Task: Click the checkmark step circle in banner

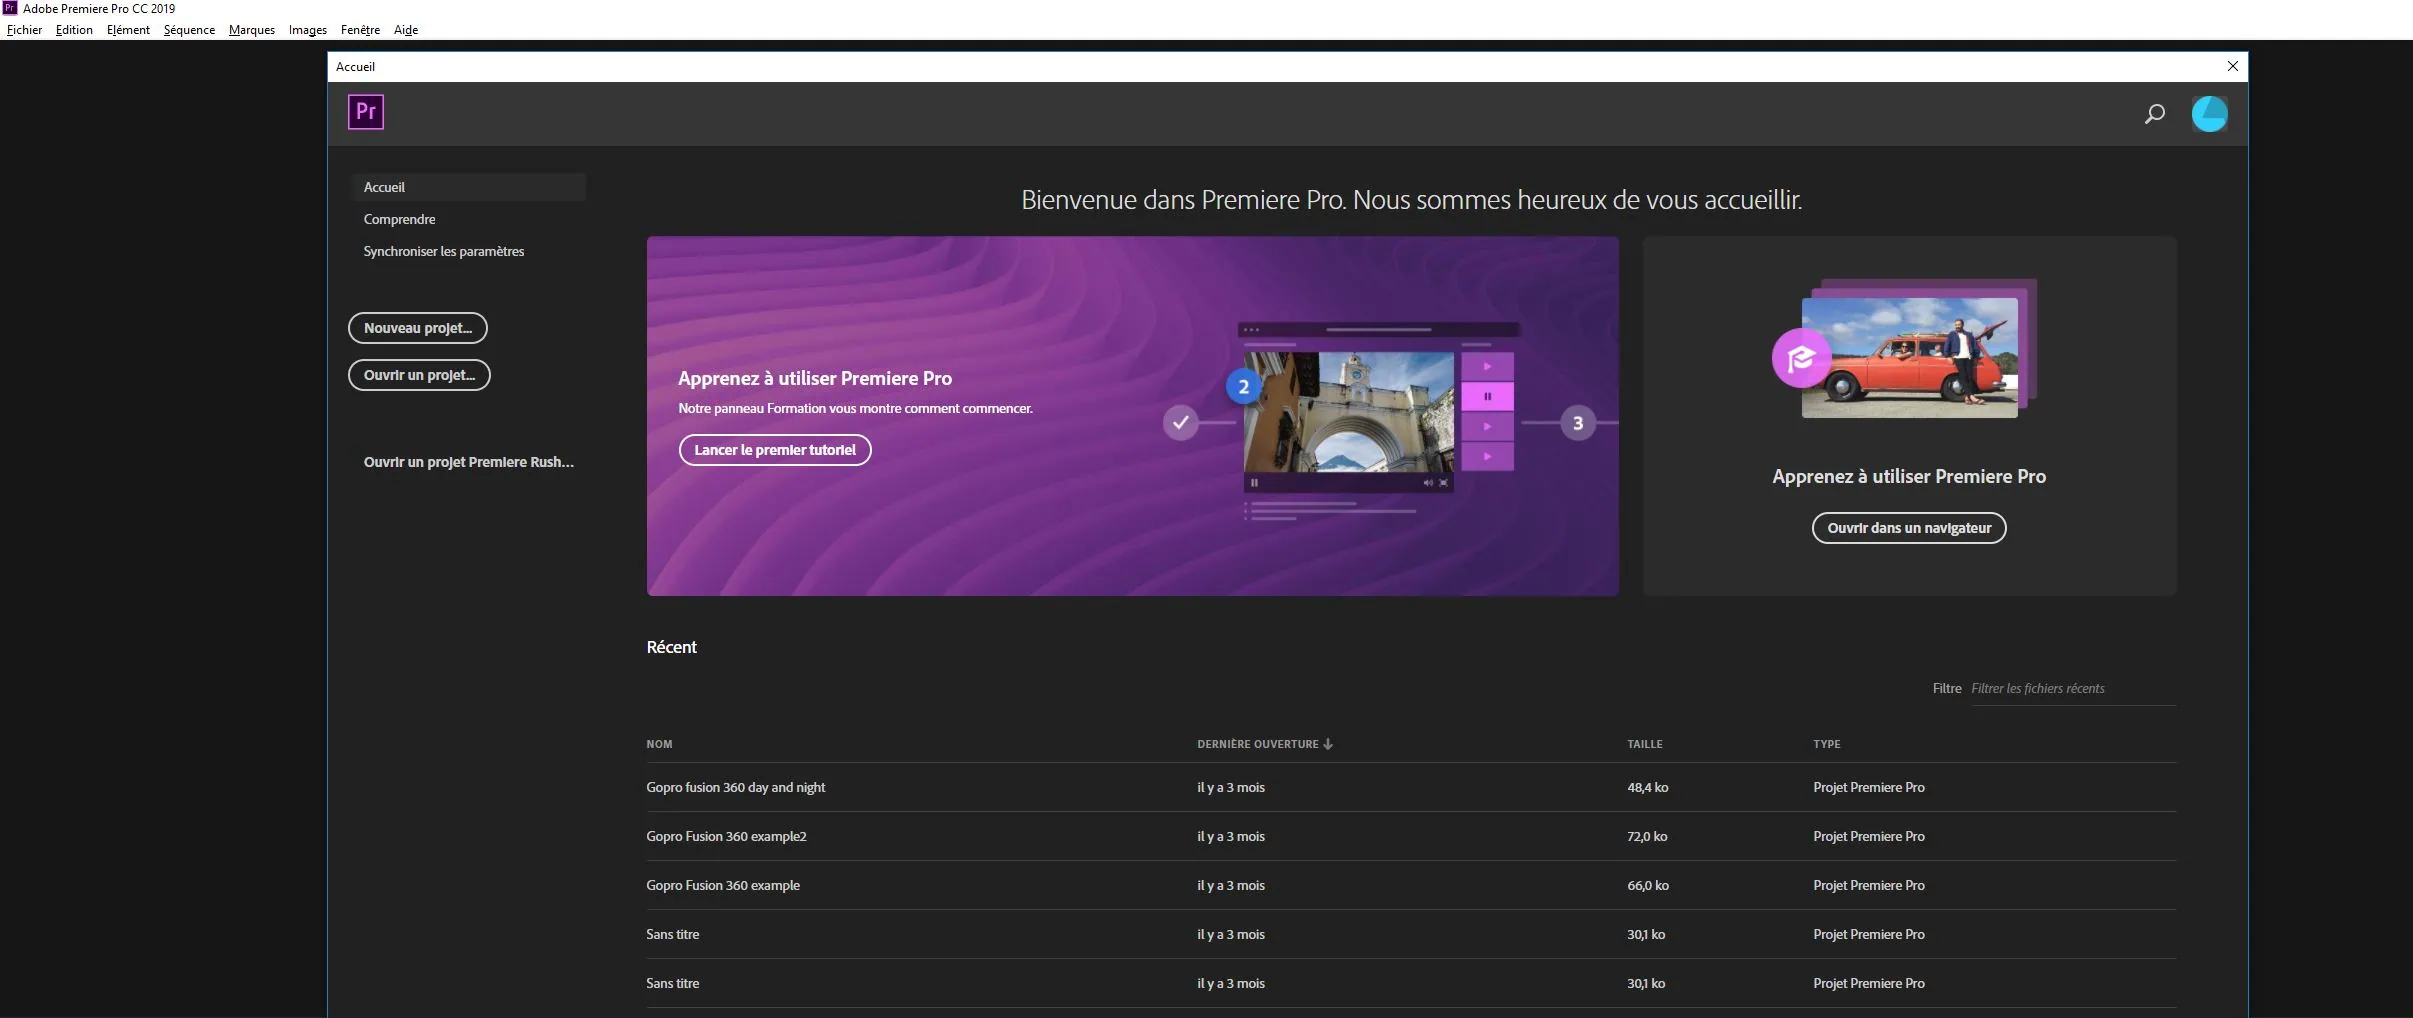Action: click(x=1180, y=423)
